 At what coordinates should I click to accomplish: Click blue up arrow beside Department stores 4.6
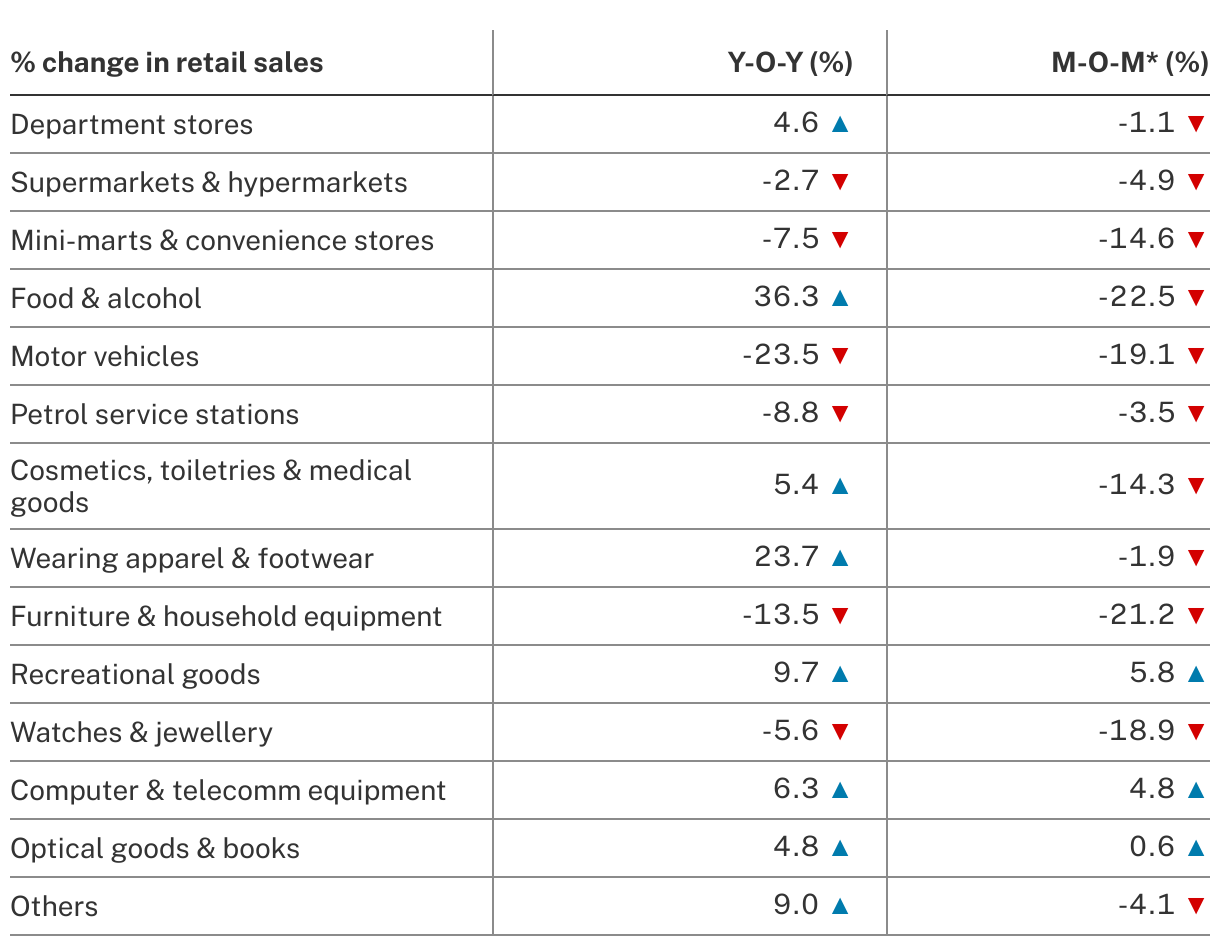840,124
